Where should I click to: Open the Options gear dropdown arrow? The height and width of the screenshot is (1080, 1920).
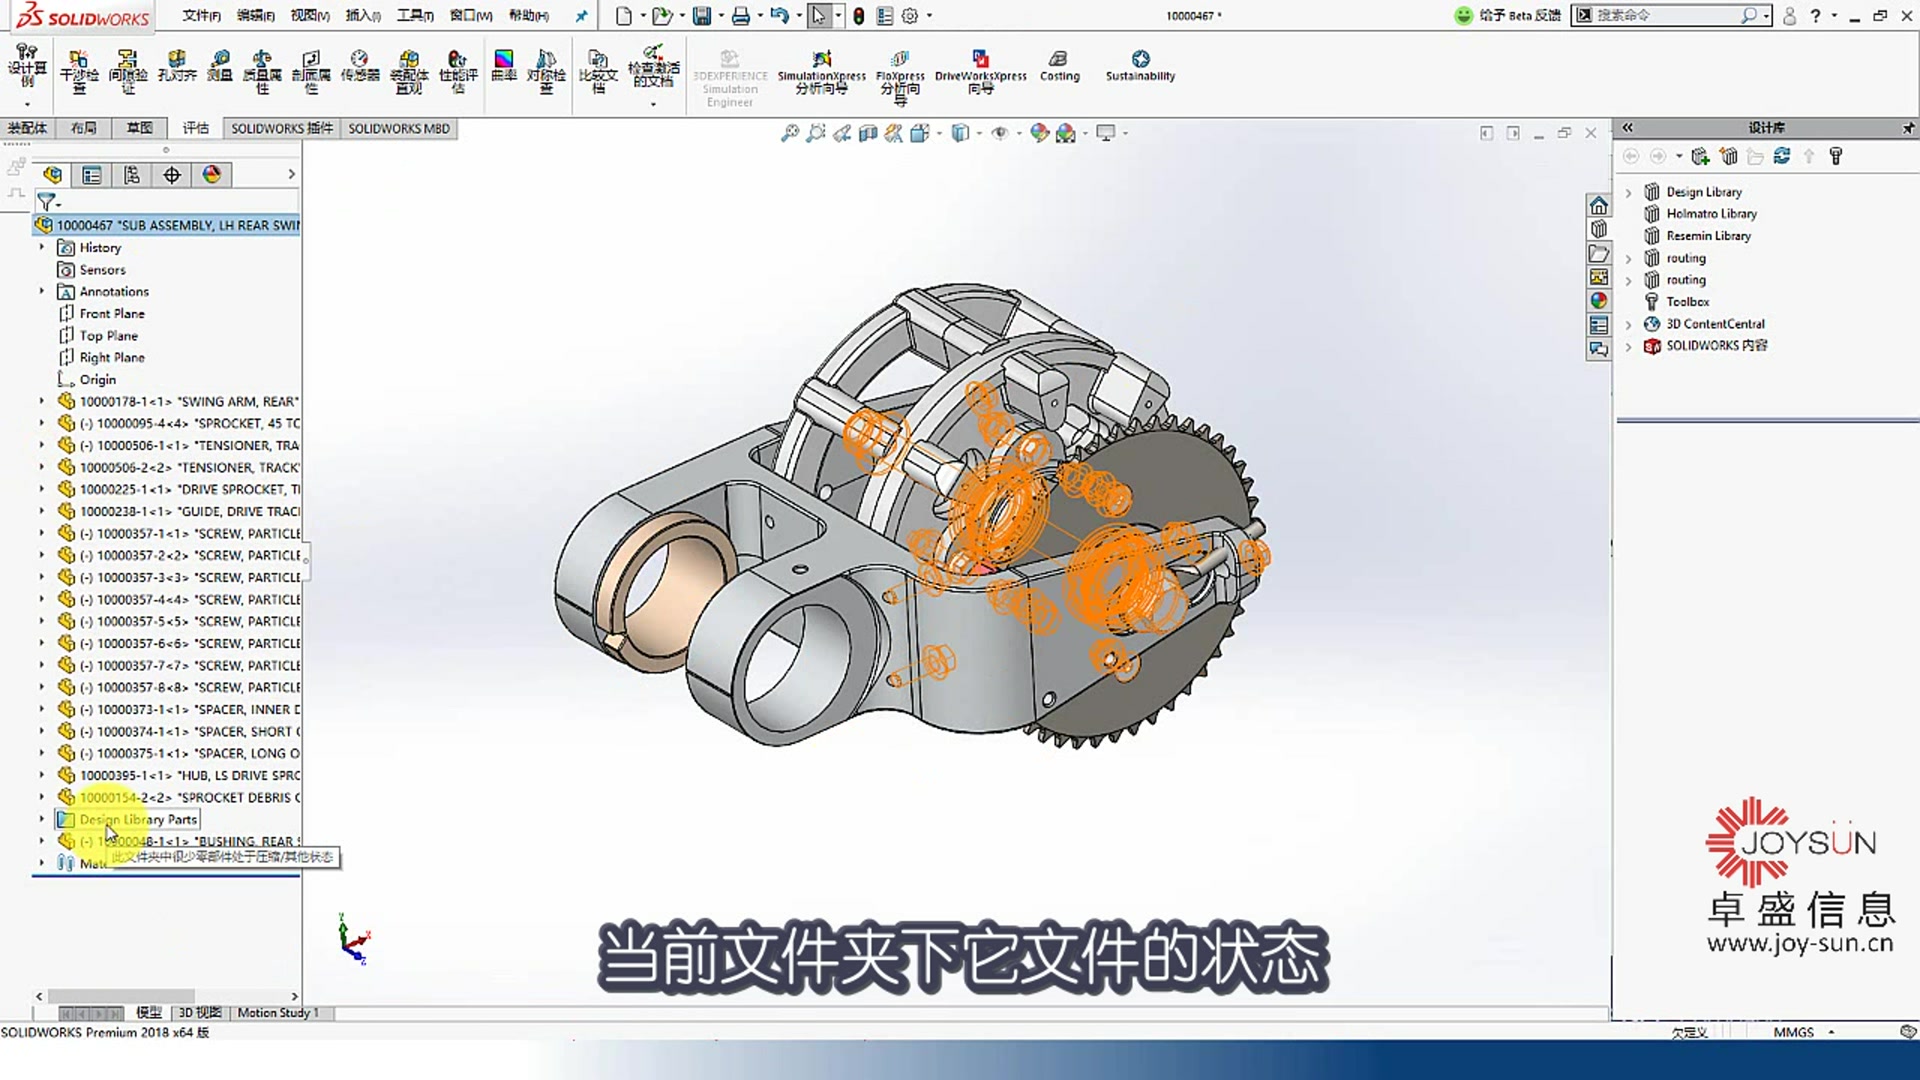point(929,15)
